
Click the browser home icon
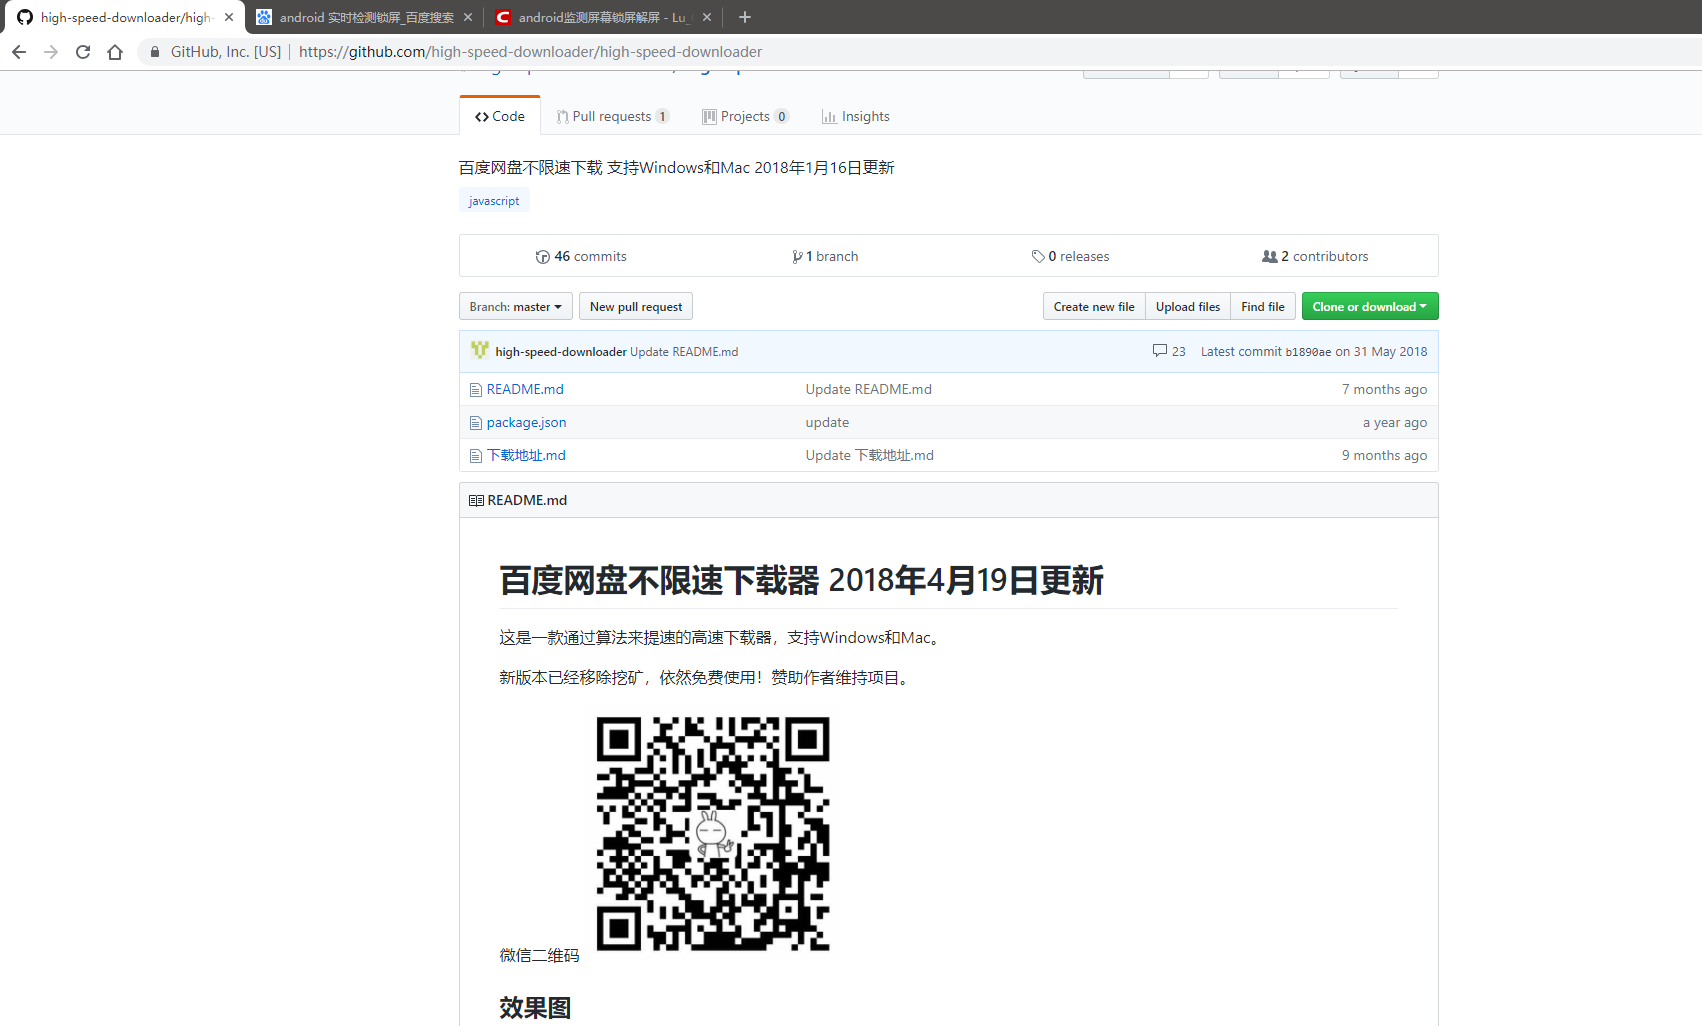coord(115,52)
